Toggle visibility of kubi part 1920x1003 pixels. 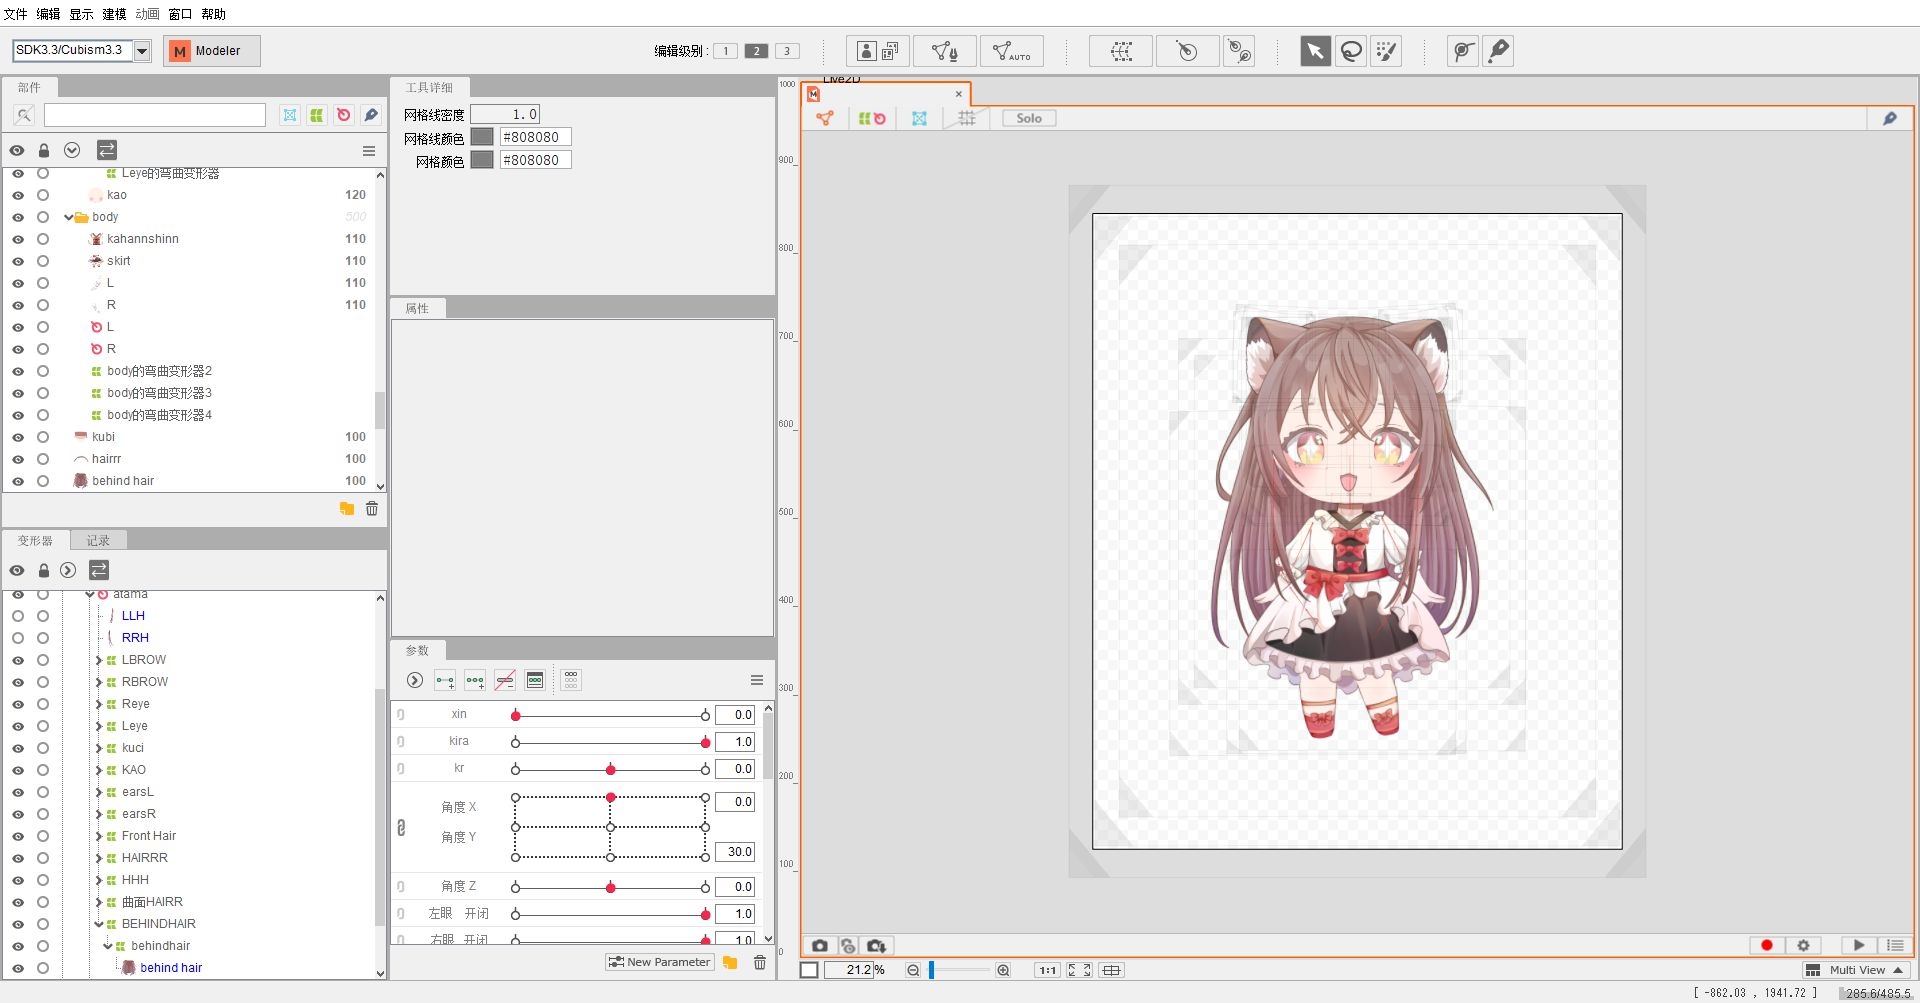click(18, 438)
